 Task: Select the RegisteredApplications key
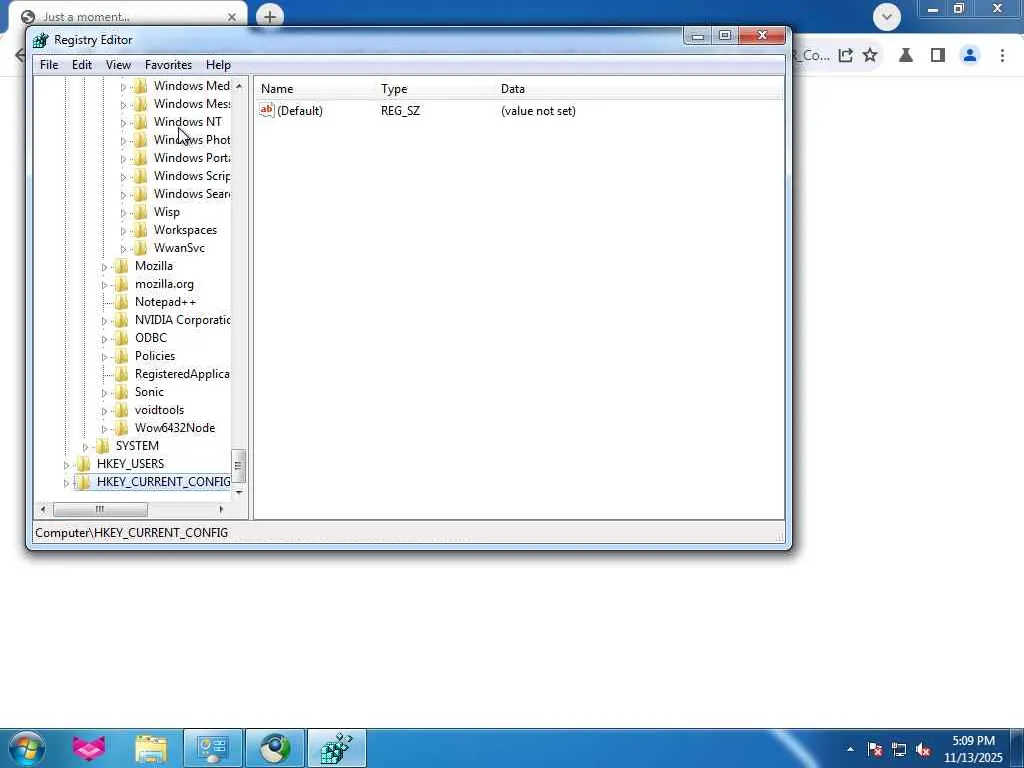tap(182, 374)
